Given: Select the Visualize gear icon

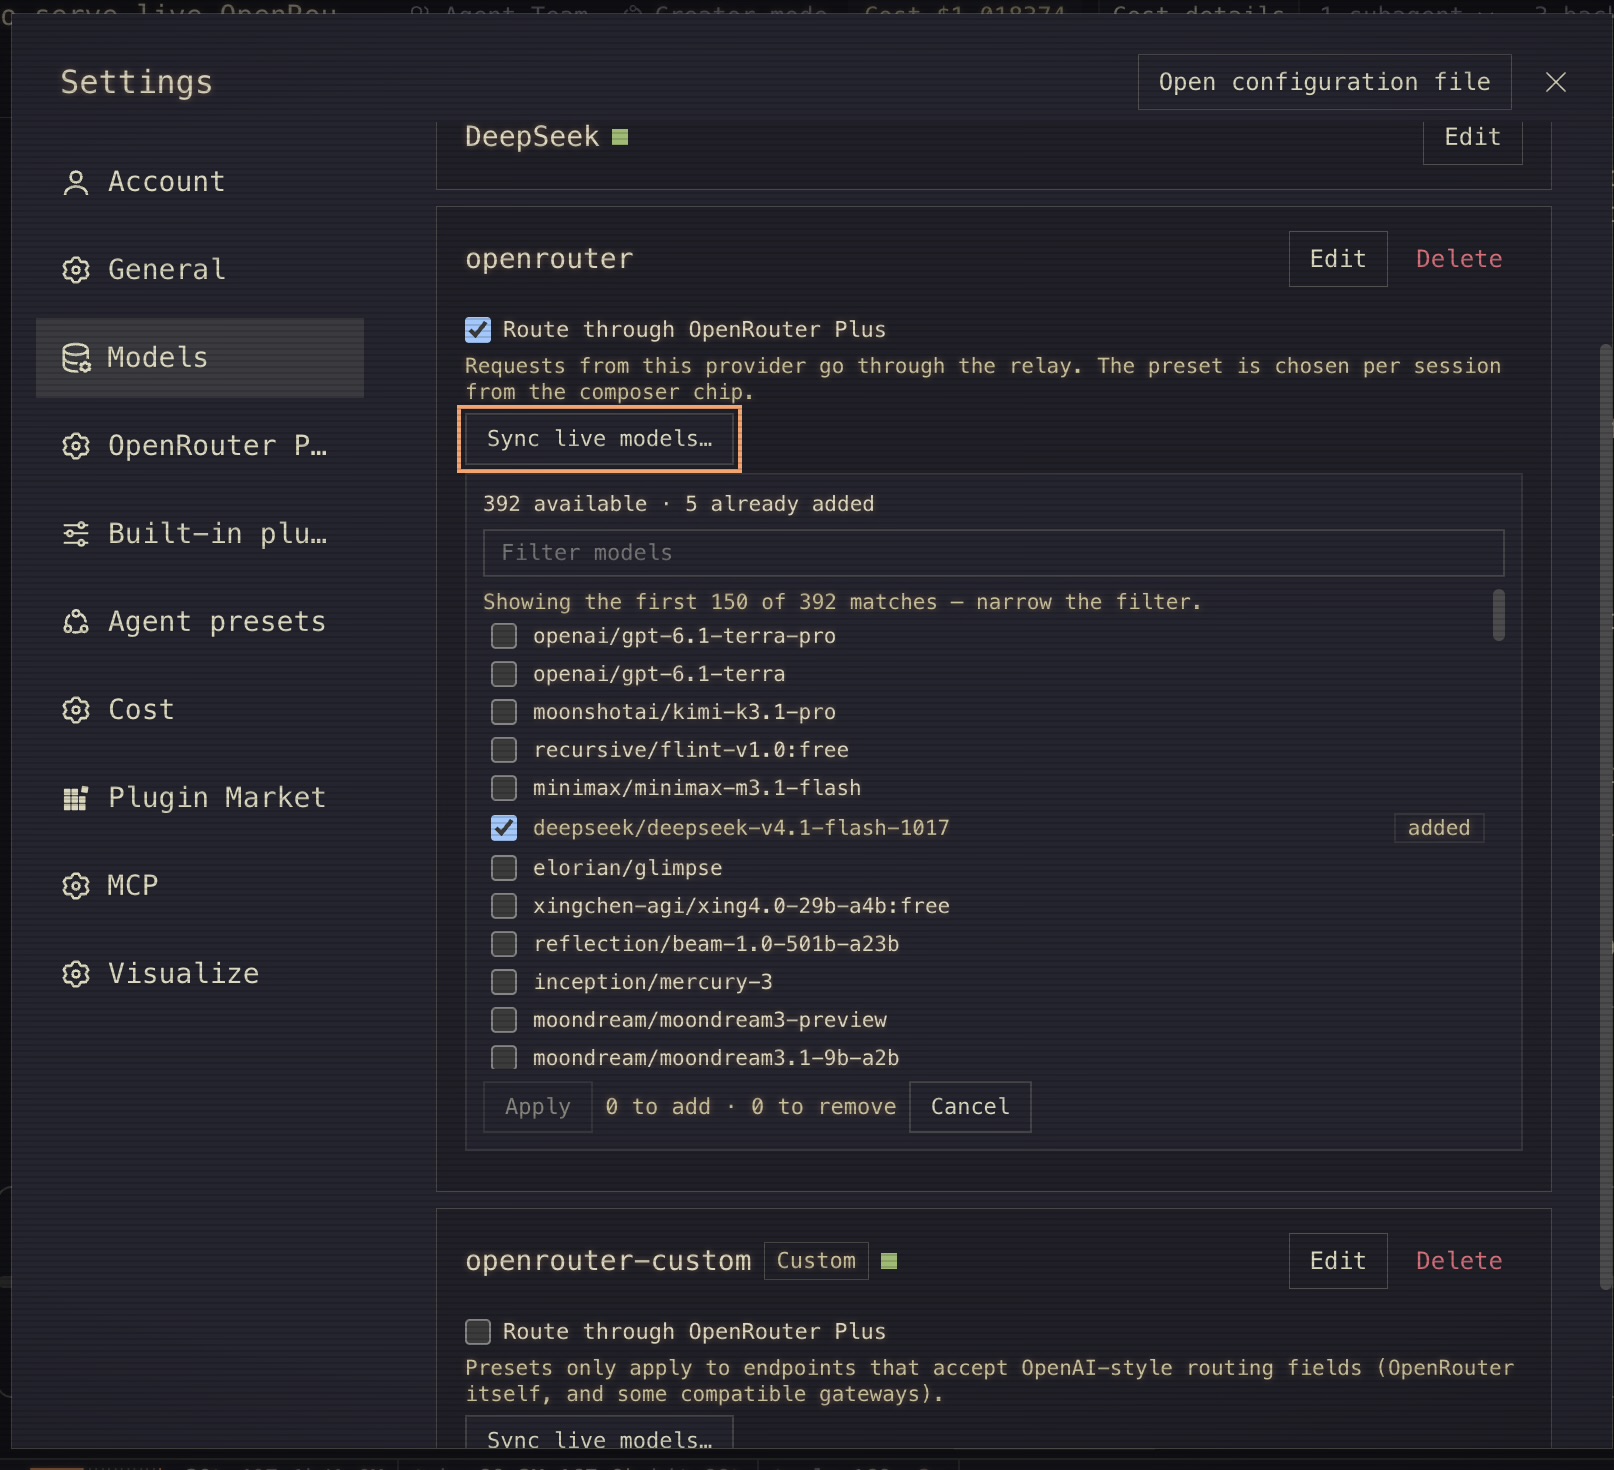Looking at the screenshot, I should pos(76,974).
